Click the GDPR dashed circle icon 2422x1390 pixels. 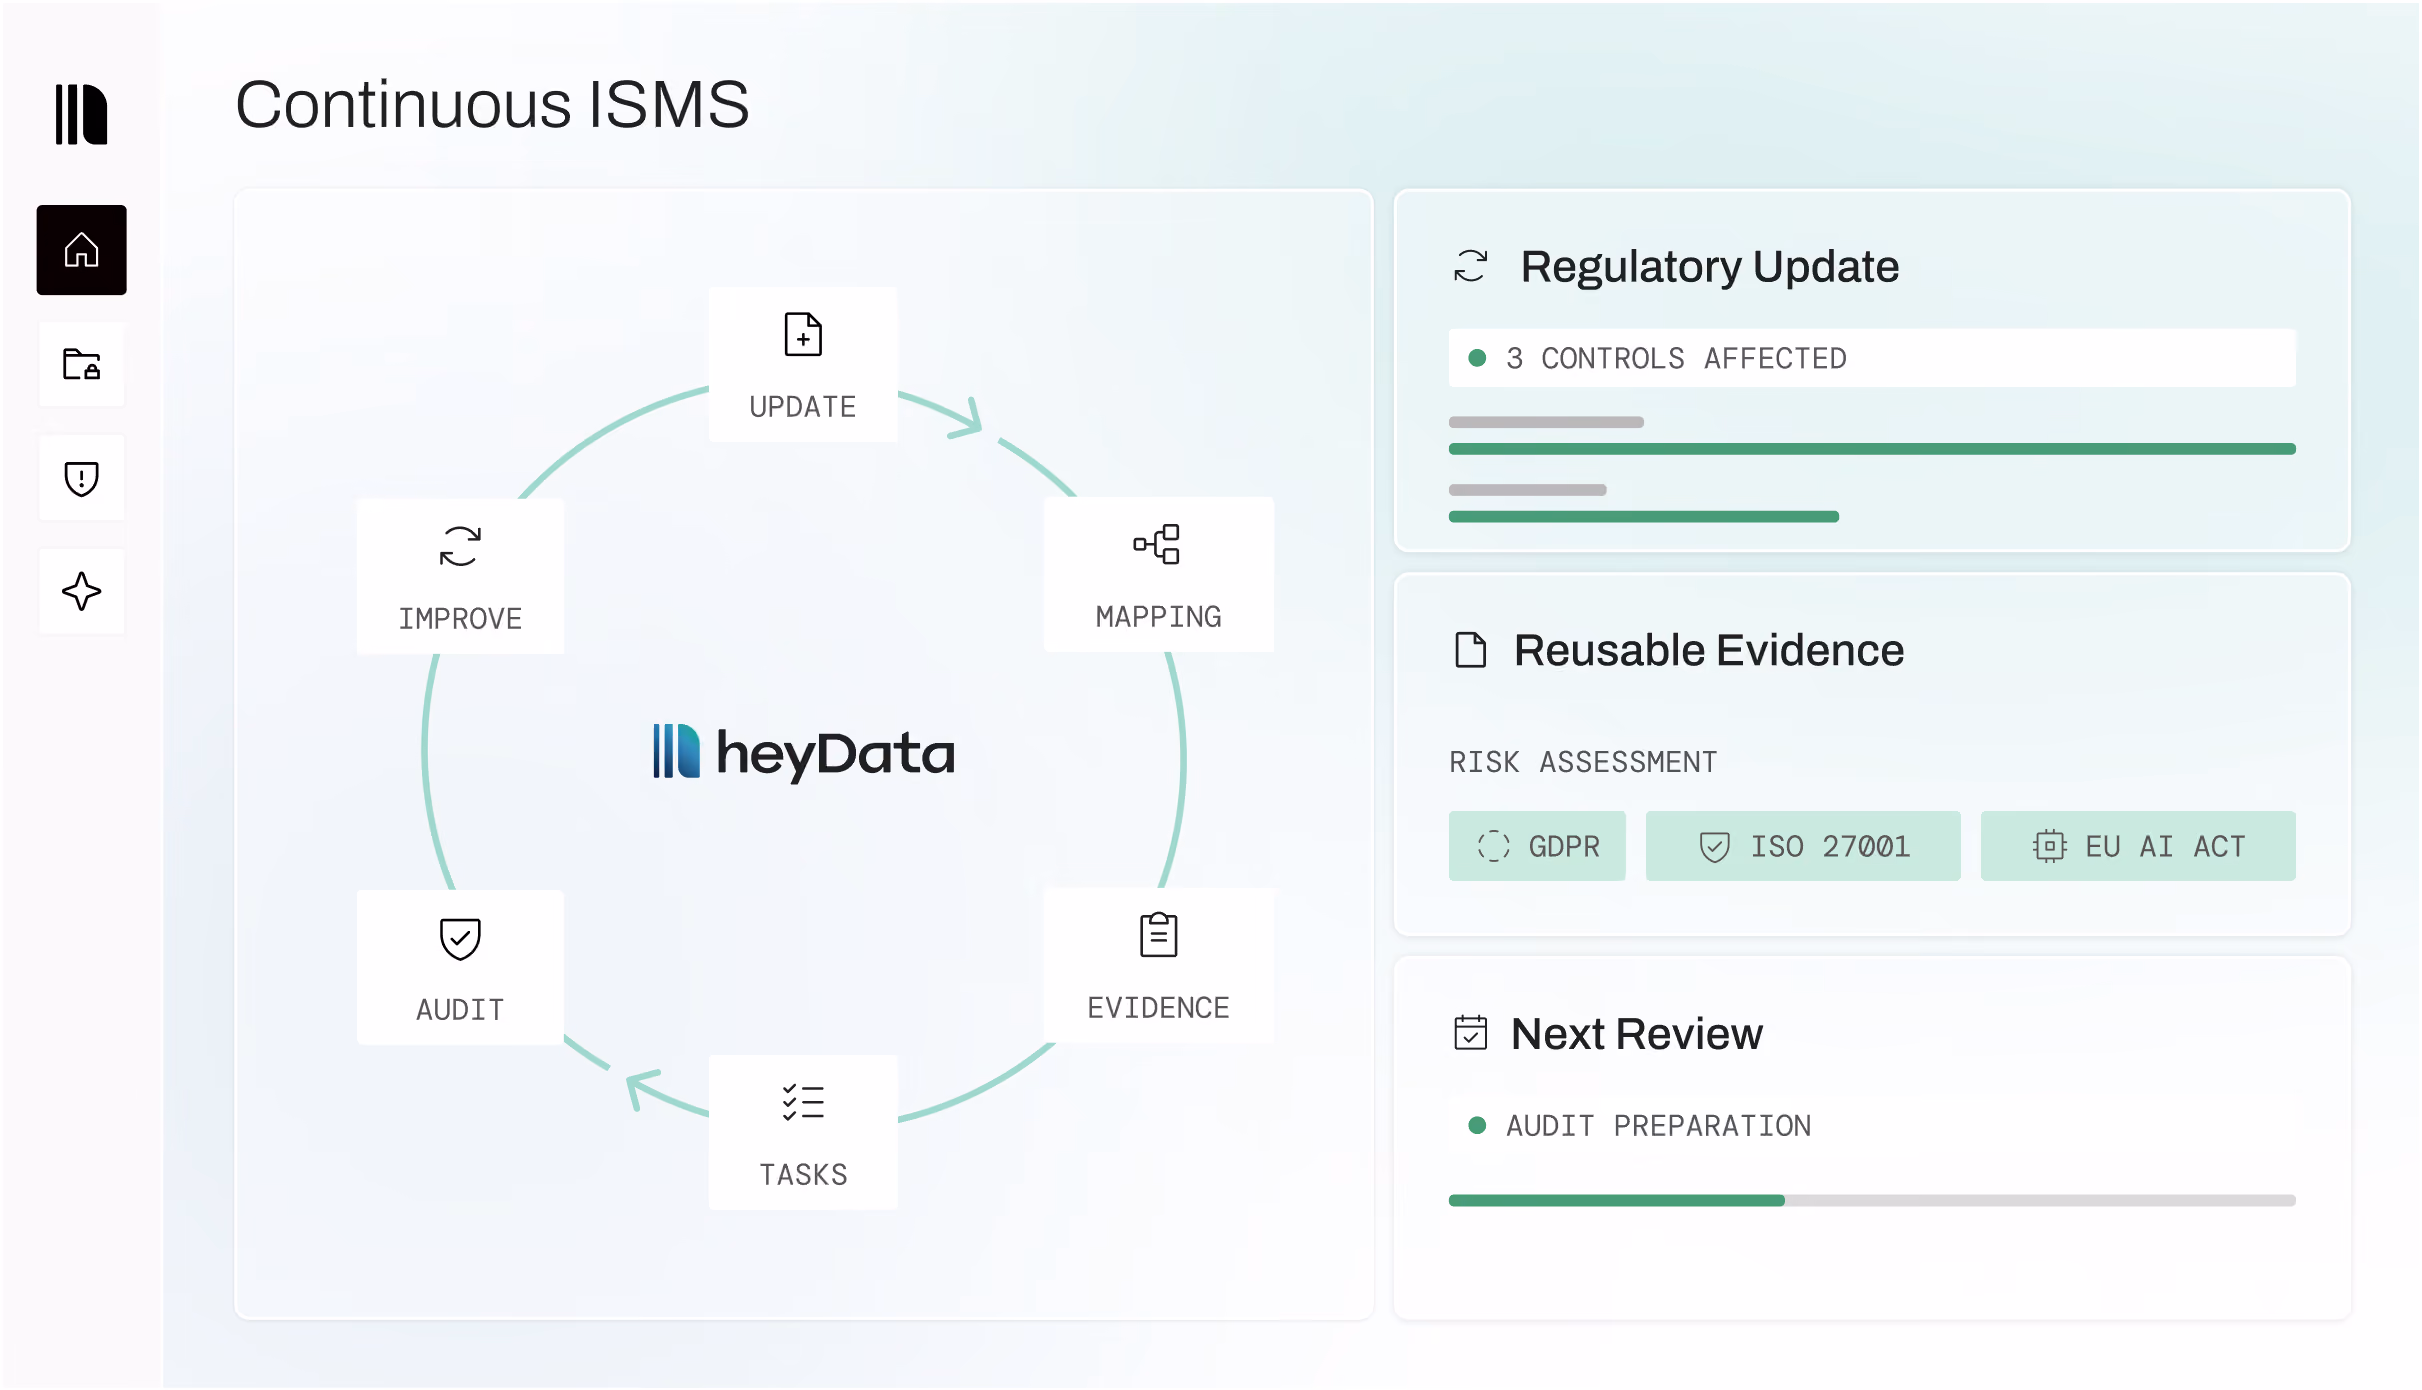(1493, 846)
